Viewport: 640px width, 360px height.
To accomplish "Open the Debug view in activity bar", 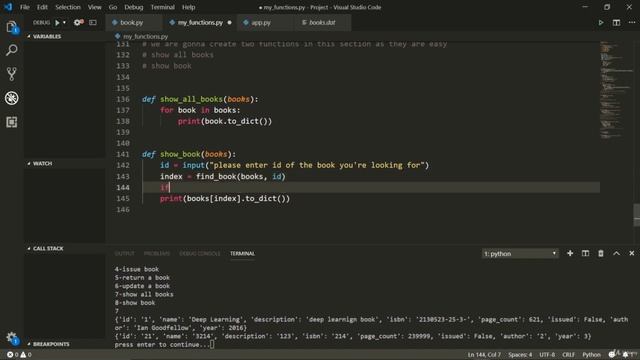I will click(x=11, y=98).
